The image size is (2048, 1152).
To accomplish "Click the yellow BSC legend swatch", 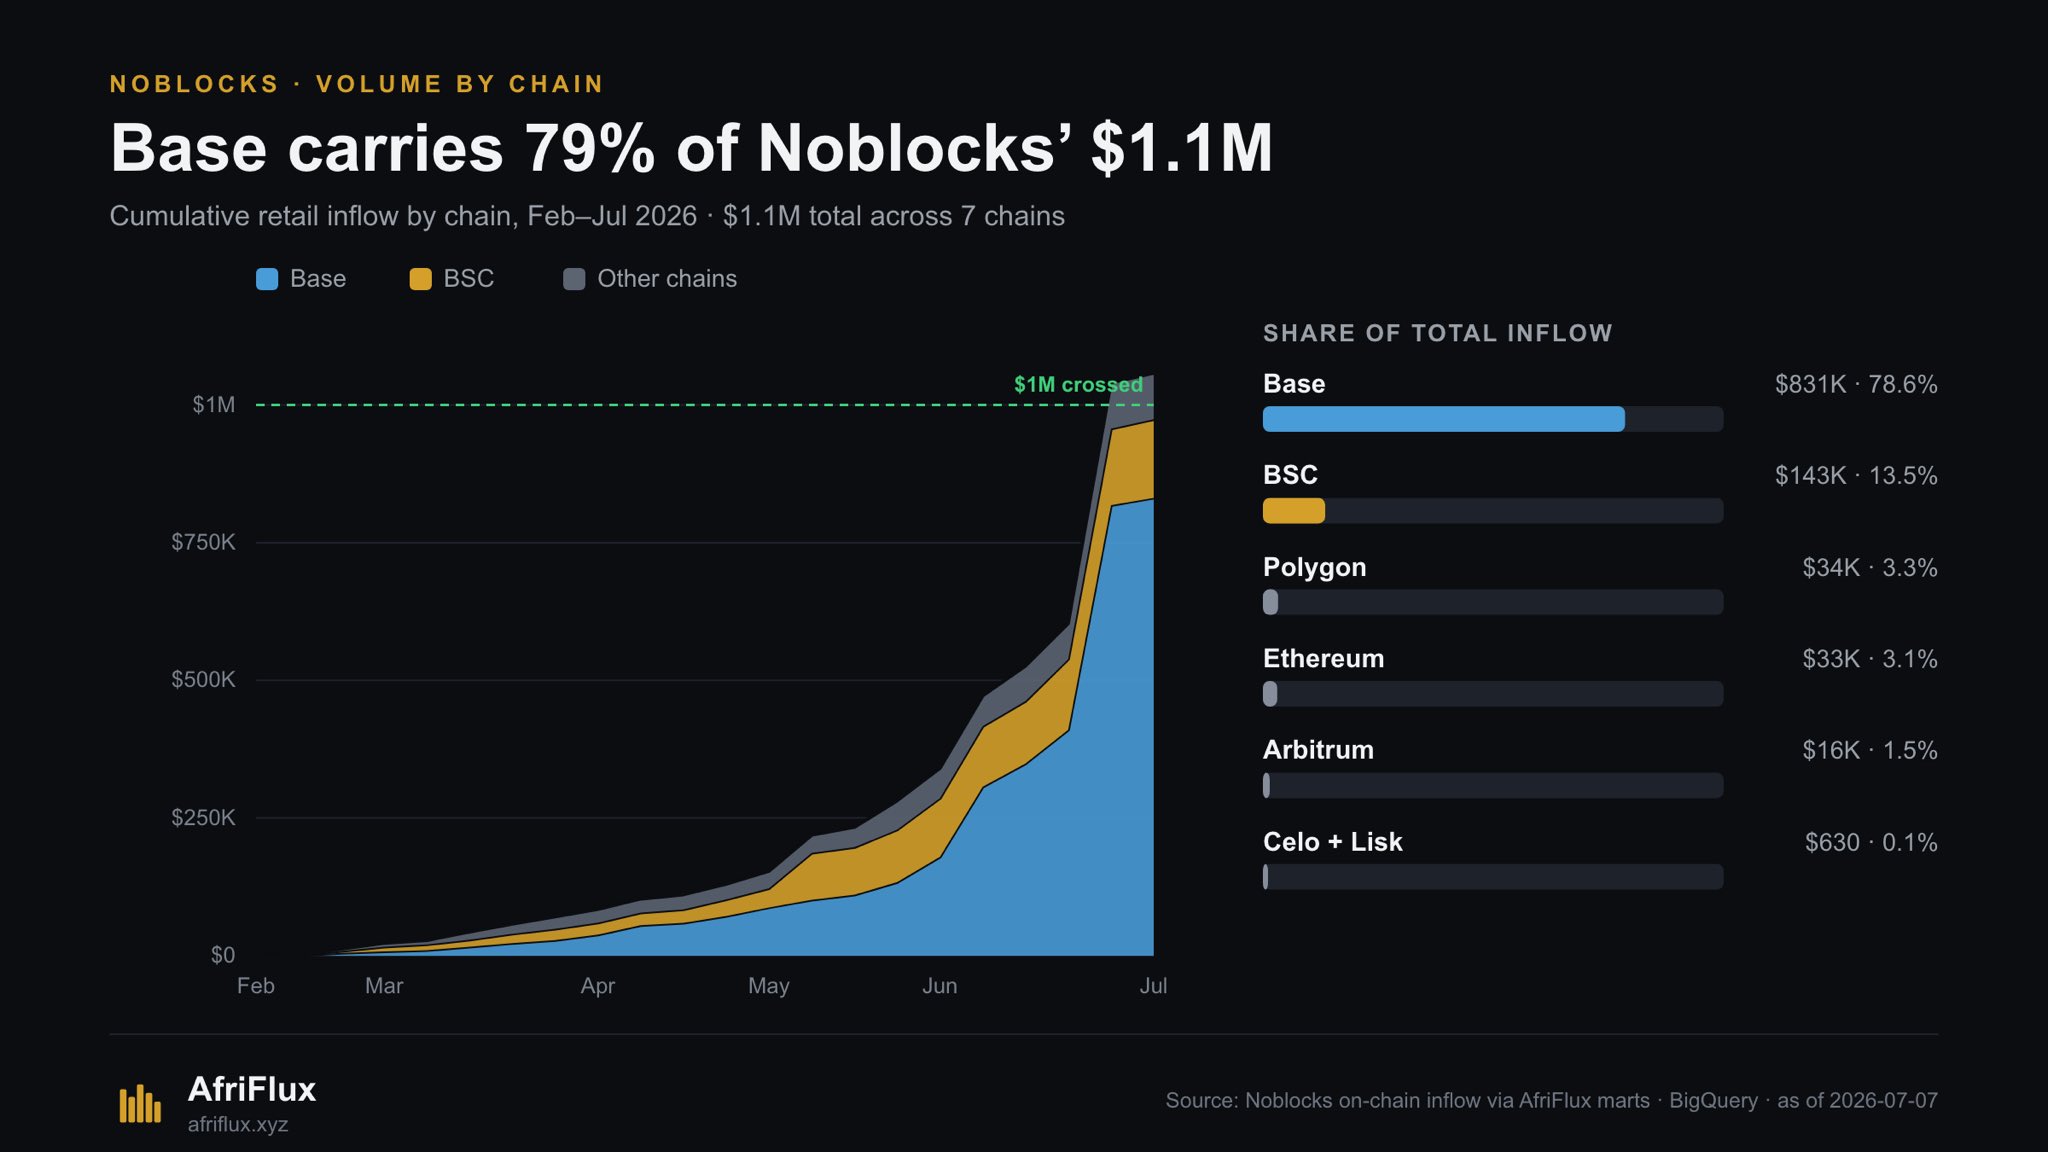I will click(421, 279).
